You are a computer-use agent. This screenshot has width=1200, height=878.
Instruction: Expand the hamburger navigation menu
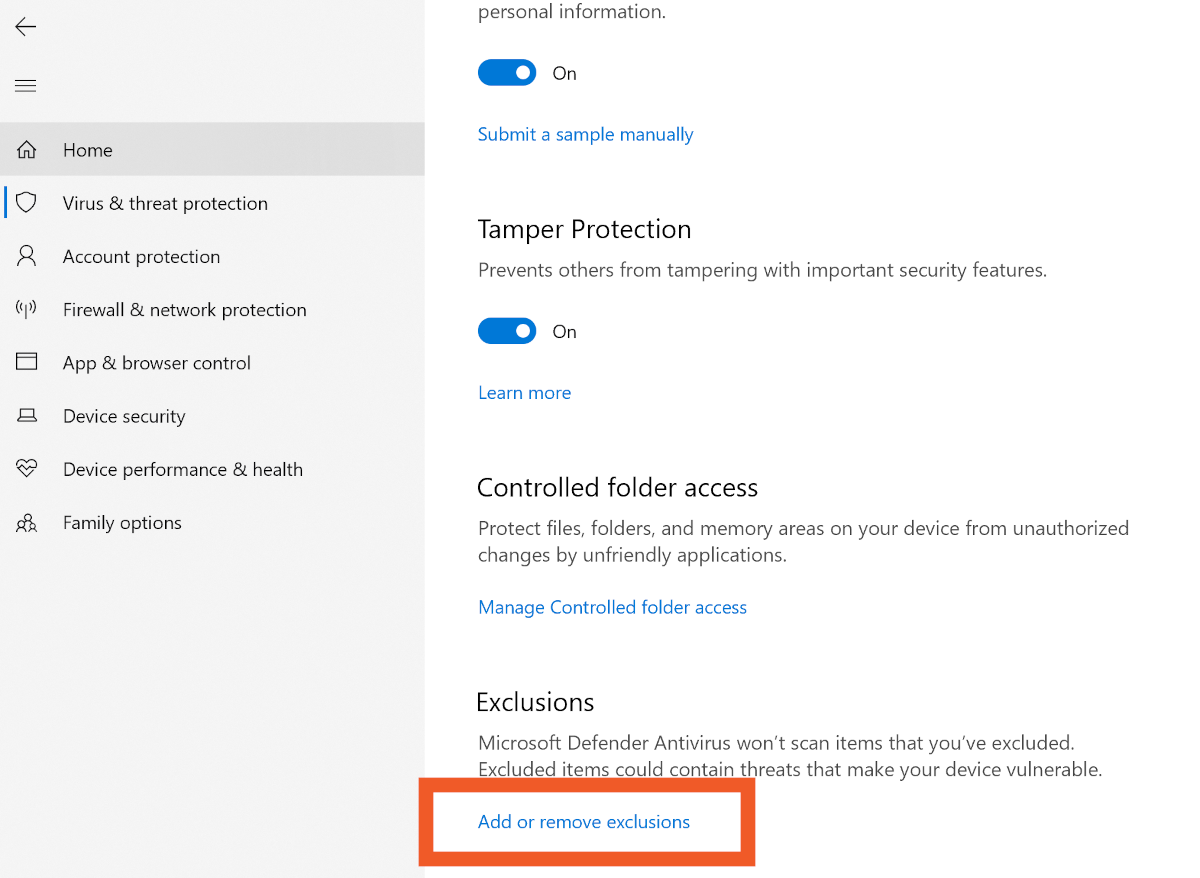click(x=26, y=86)
